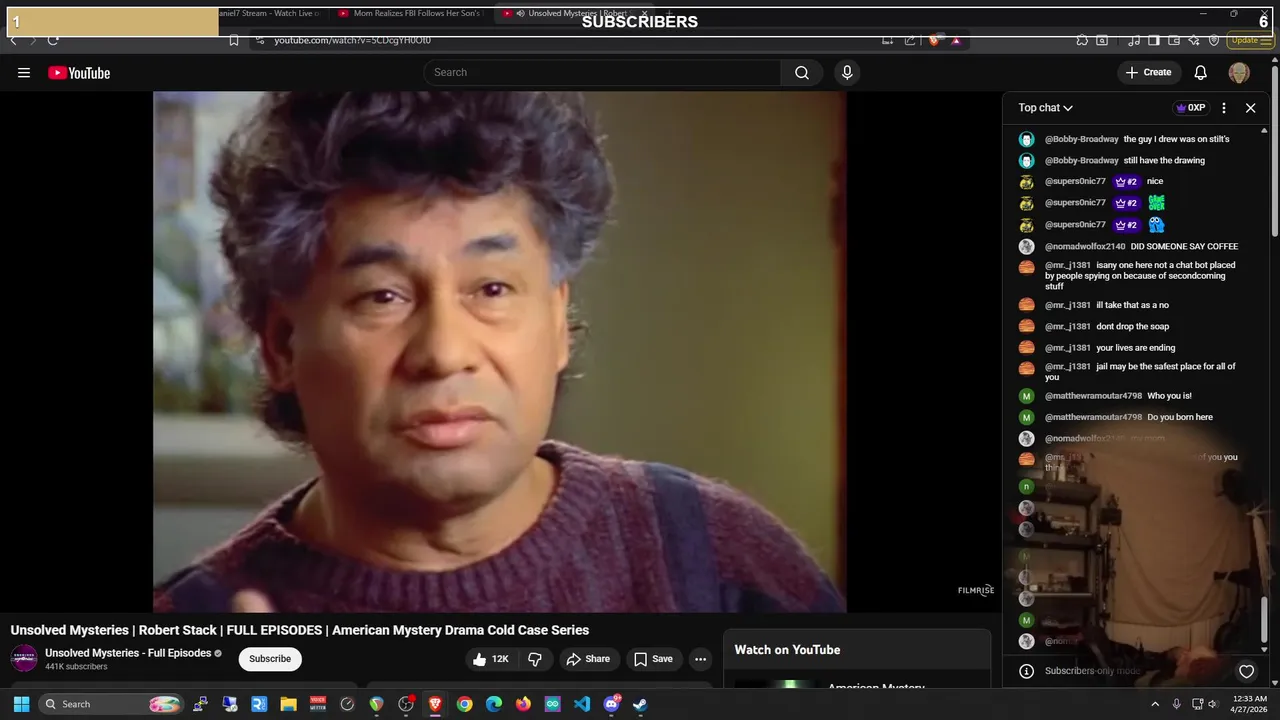1280x720 pixels.
Task: Share the video
Action: pyautogui.click(x=588, y=659)
